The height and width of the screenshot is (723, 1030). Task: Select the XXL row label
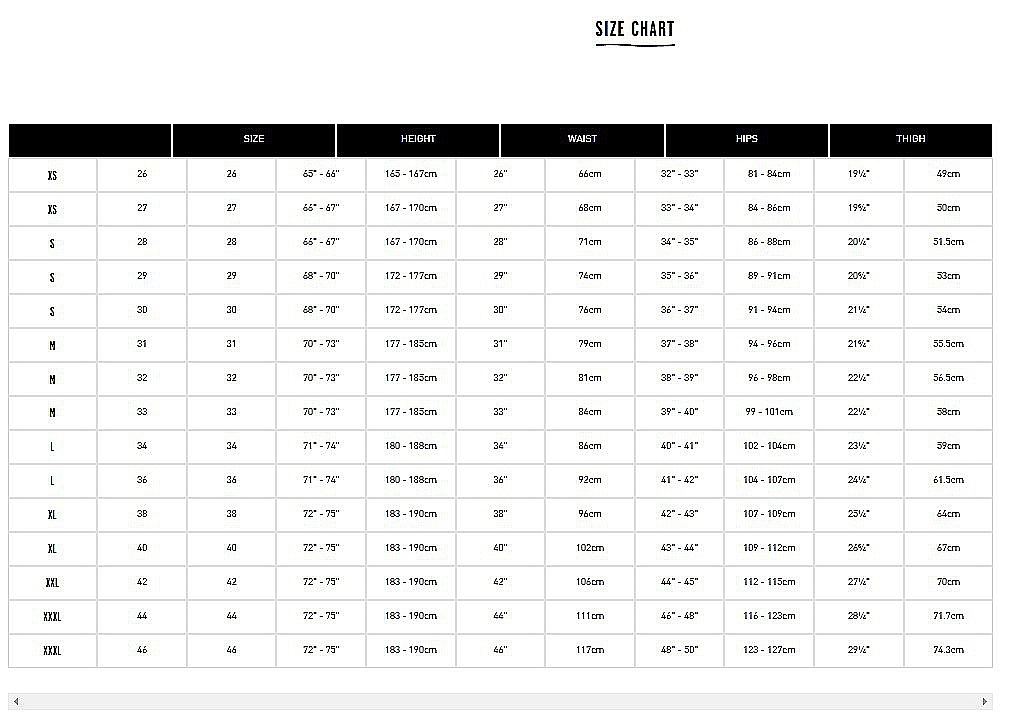tap(52, 582)
